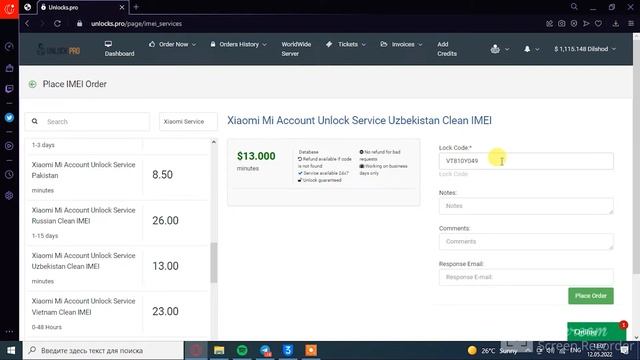Click the 8.50 price cell

pos(162,175)
